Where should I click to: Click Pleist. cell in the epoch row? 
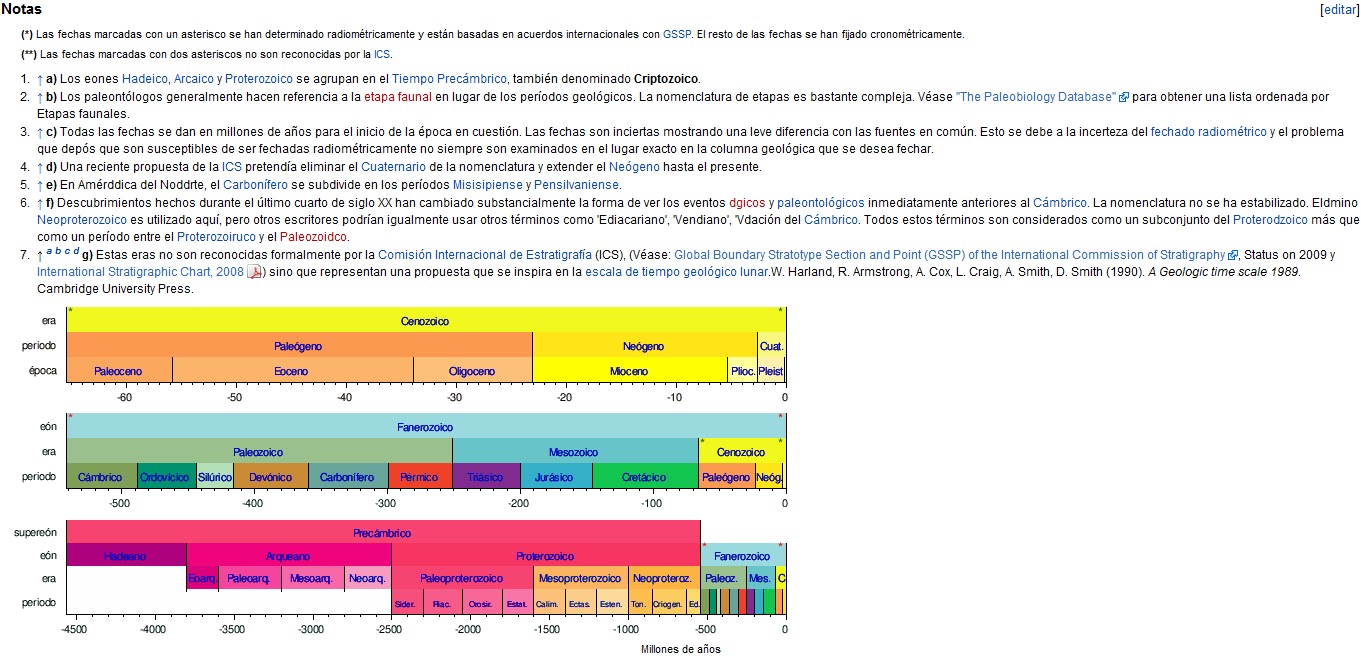[x=771, y=371]
